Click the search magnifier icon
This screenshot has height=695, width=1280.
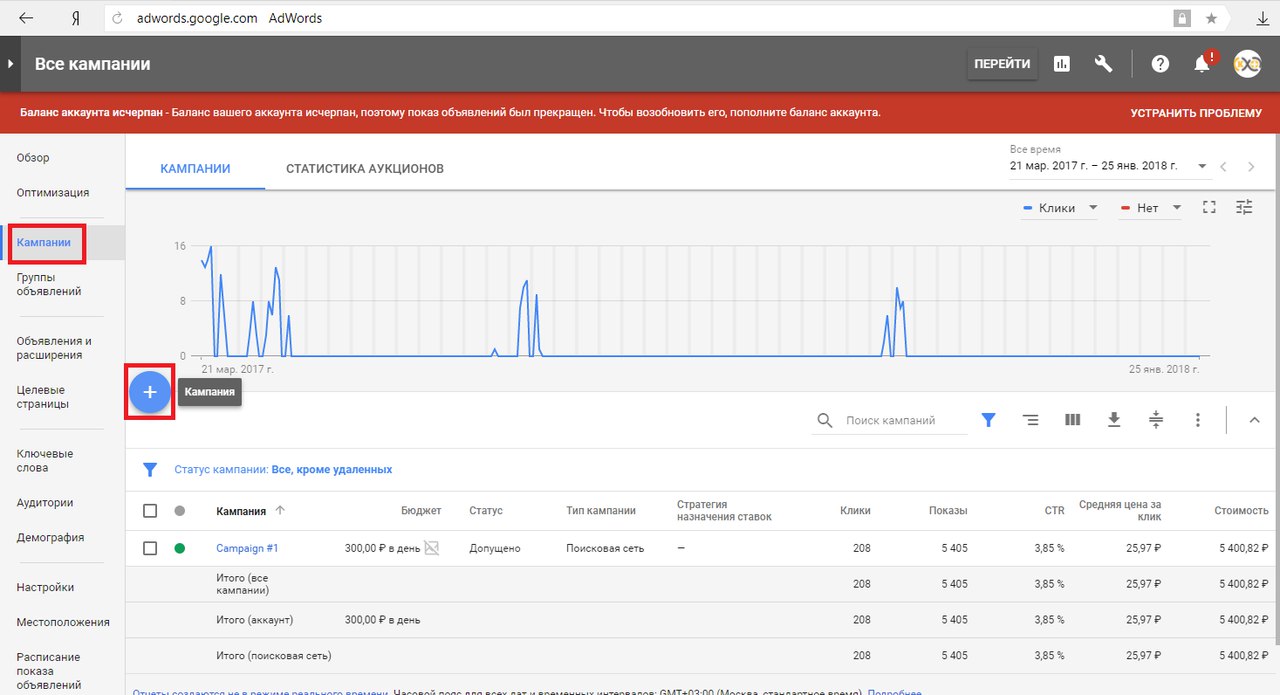tap(825, 421)
